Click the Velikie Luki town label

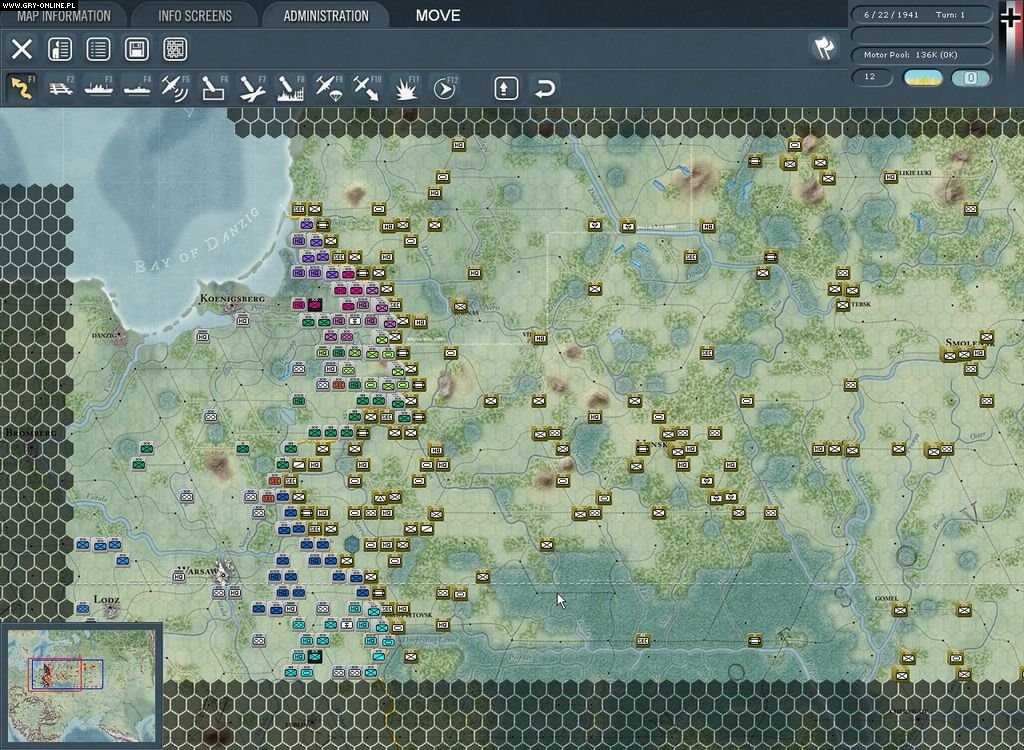(915, 173)
